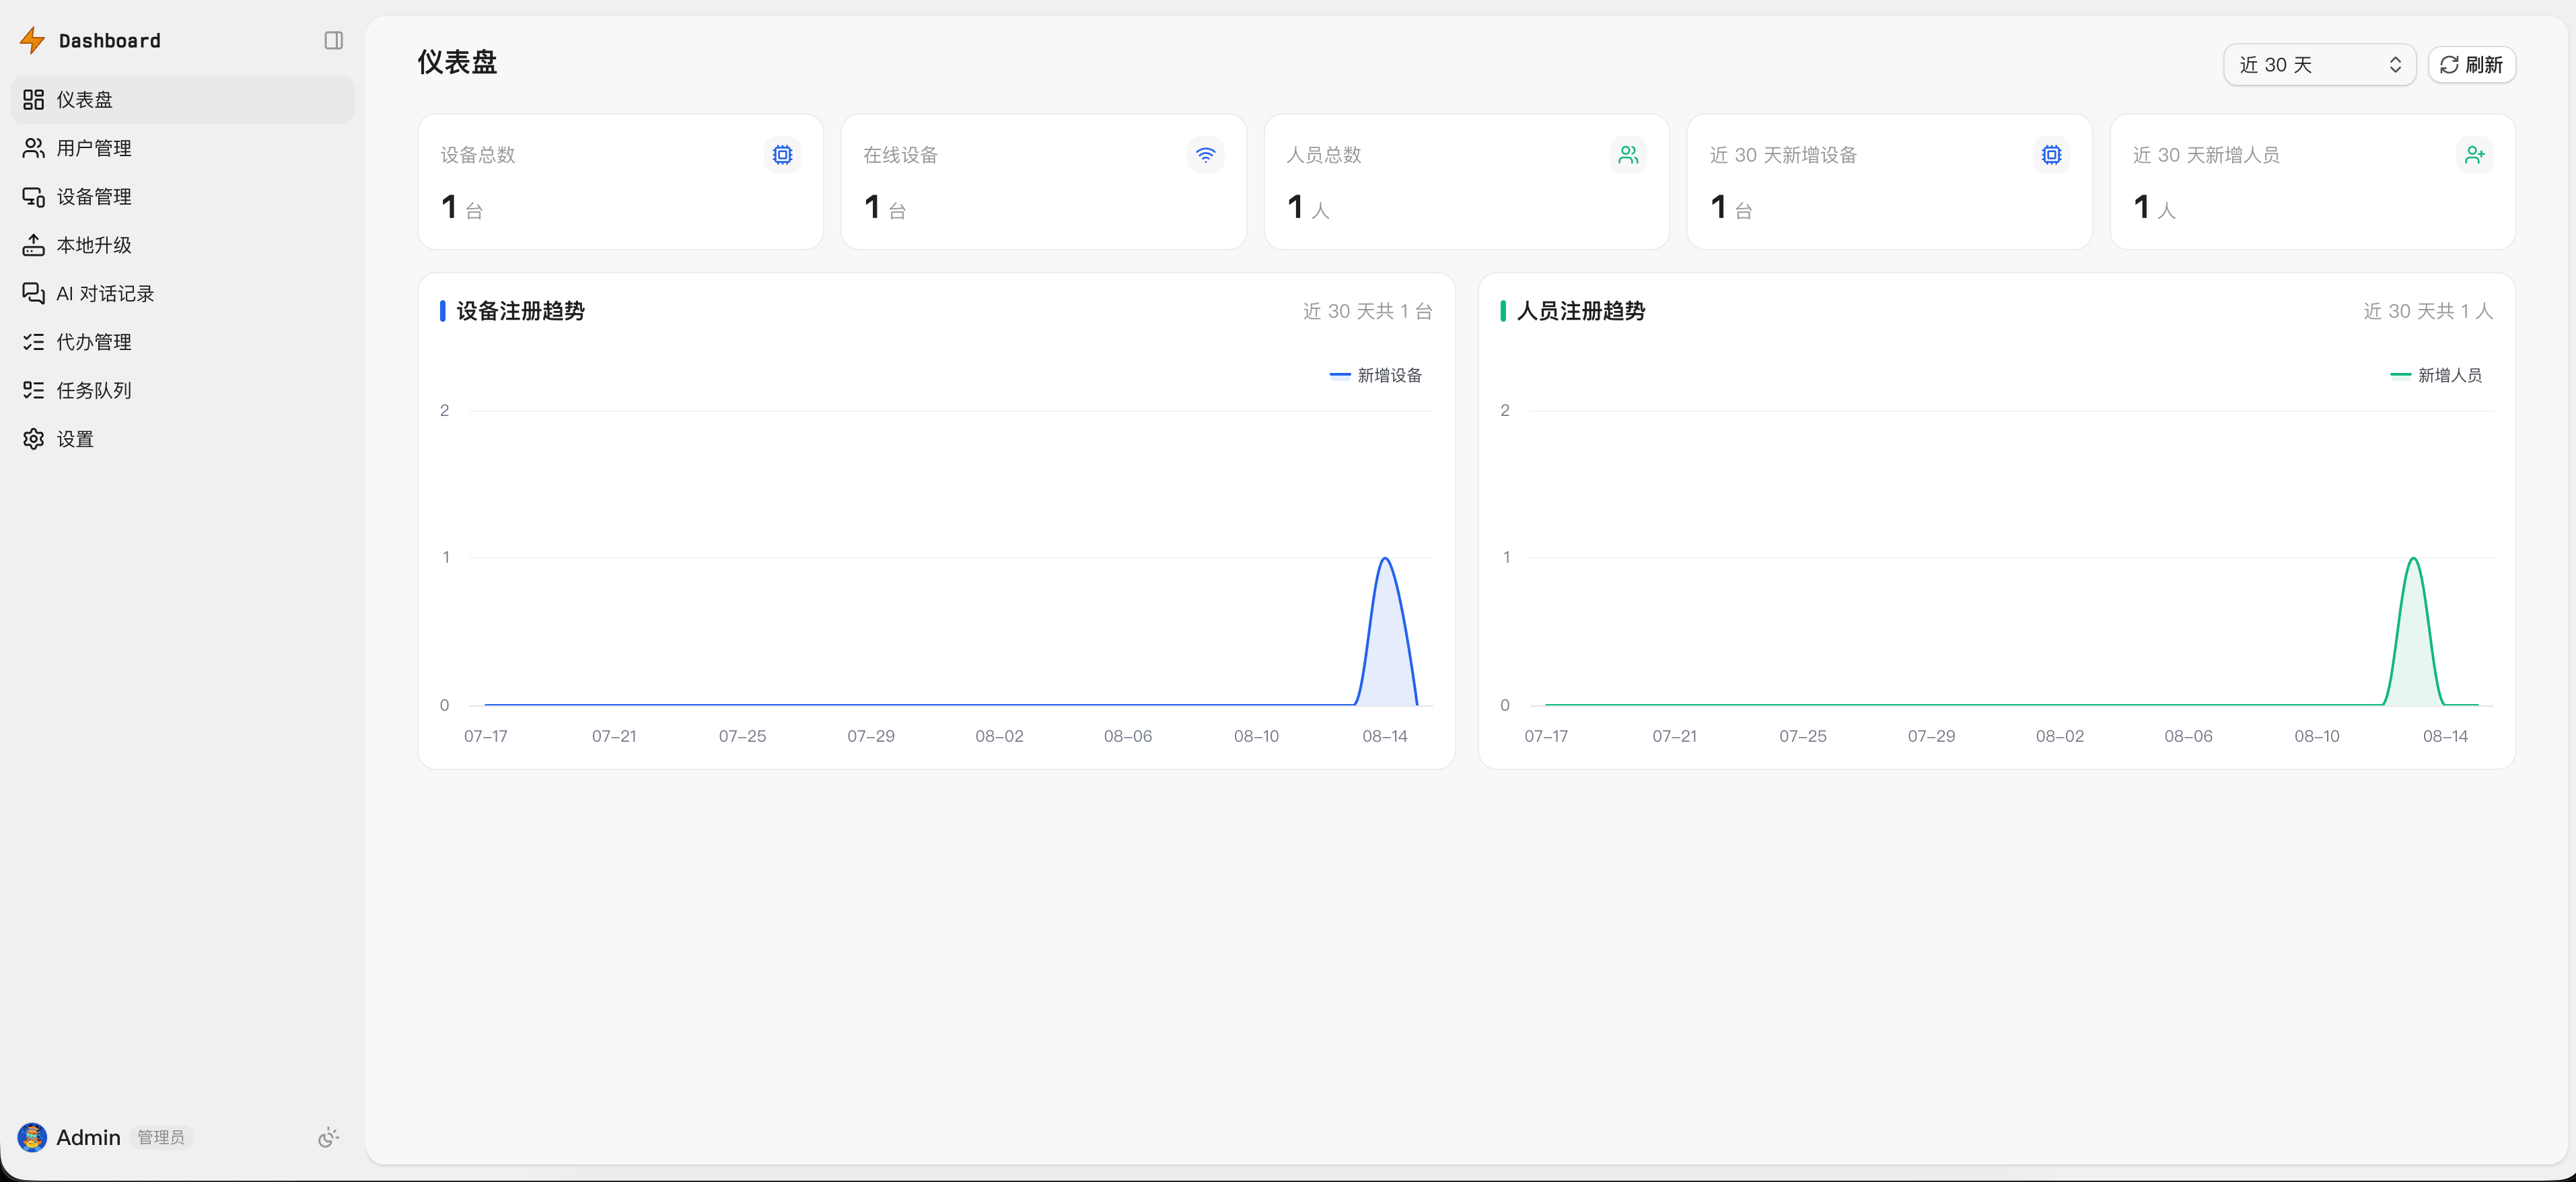This screenshot has height=1182, width=2576.
Task: Click the 管理员 role badge
Action: tap(161, 1137)
